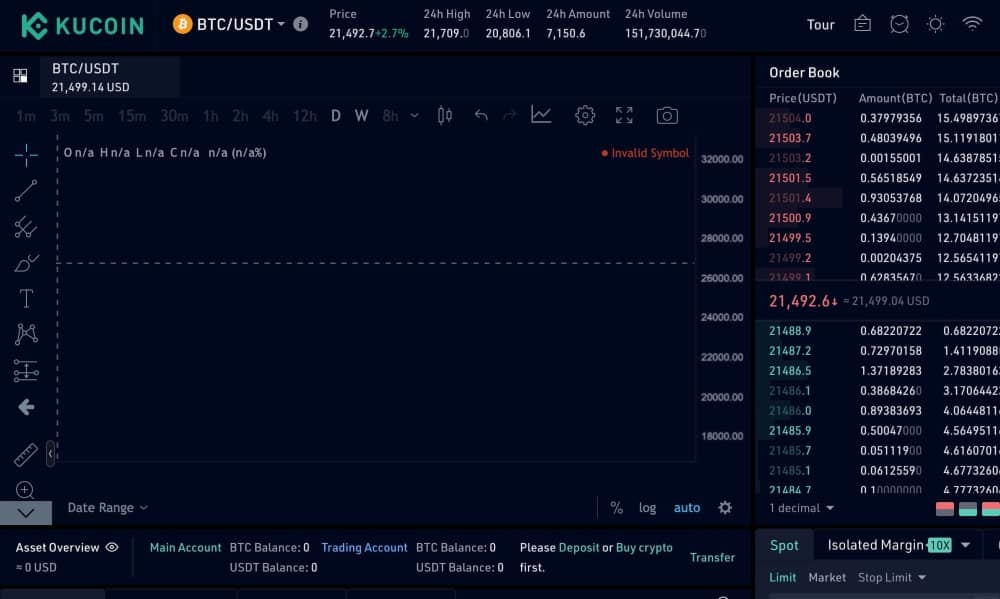Switch to the Spot tab

tap(784, 545)
